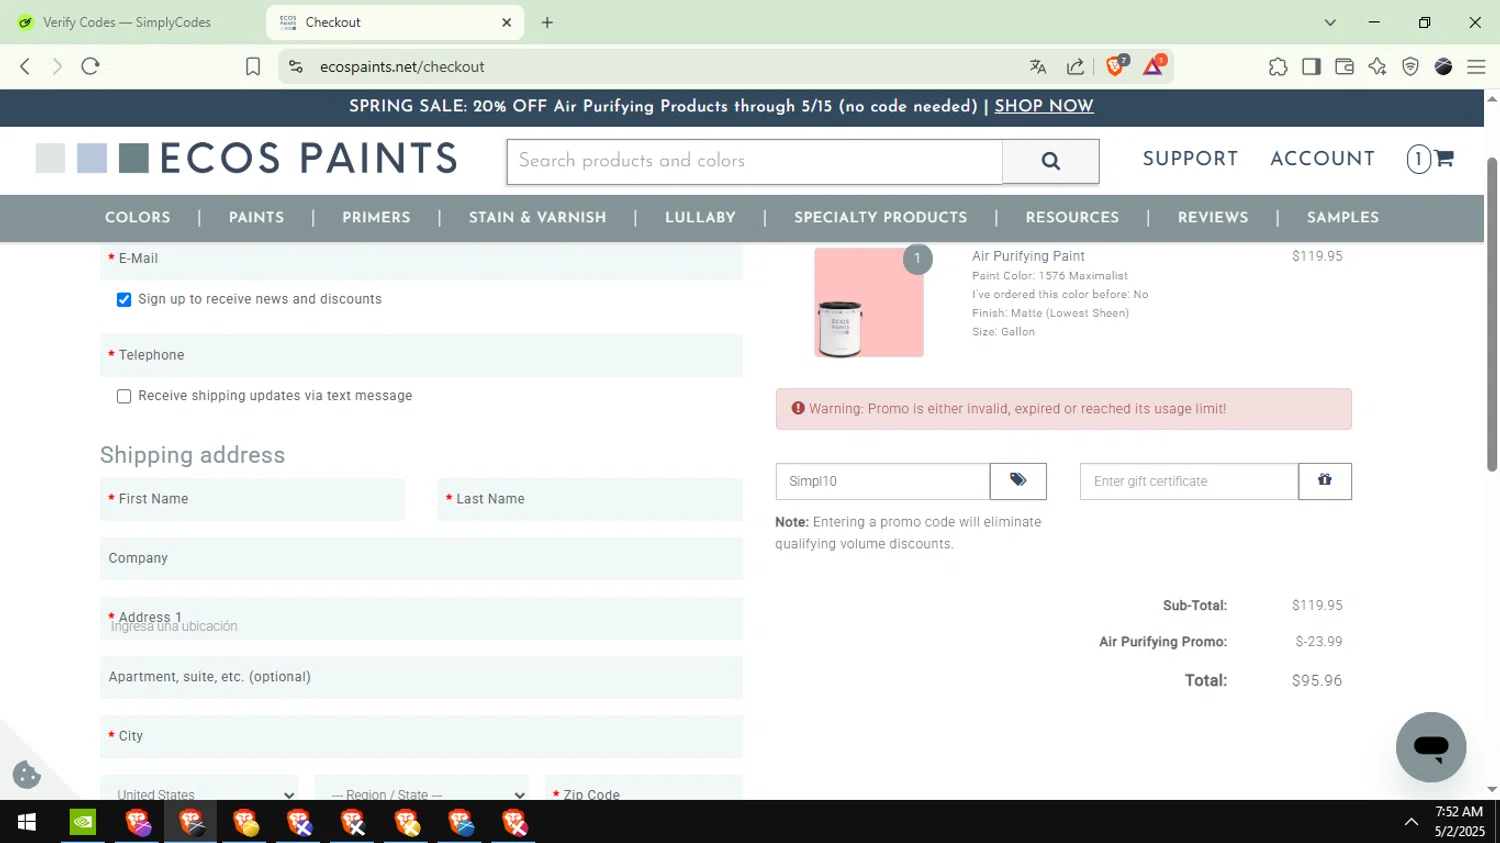Open Leo AI sparkle icon
This screenshot has height=843, width=1500.
point(1377,66)
